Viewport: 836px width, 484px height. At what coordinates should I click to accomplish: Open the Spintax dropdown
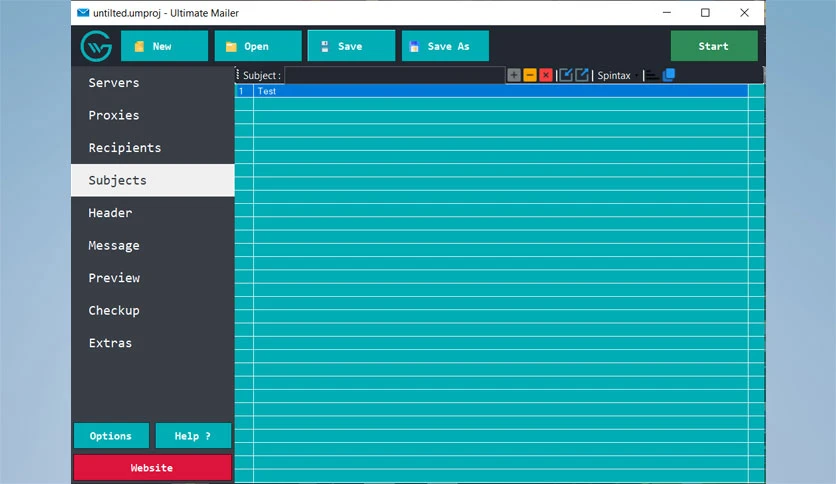[x=617, y=75]
